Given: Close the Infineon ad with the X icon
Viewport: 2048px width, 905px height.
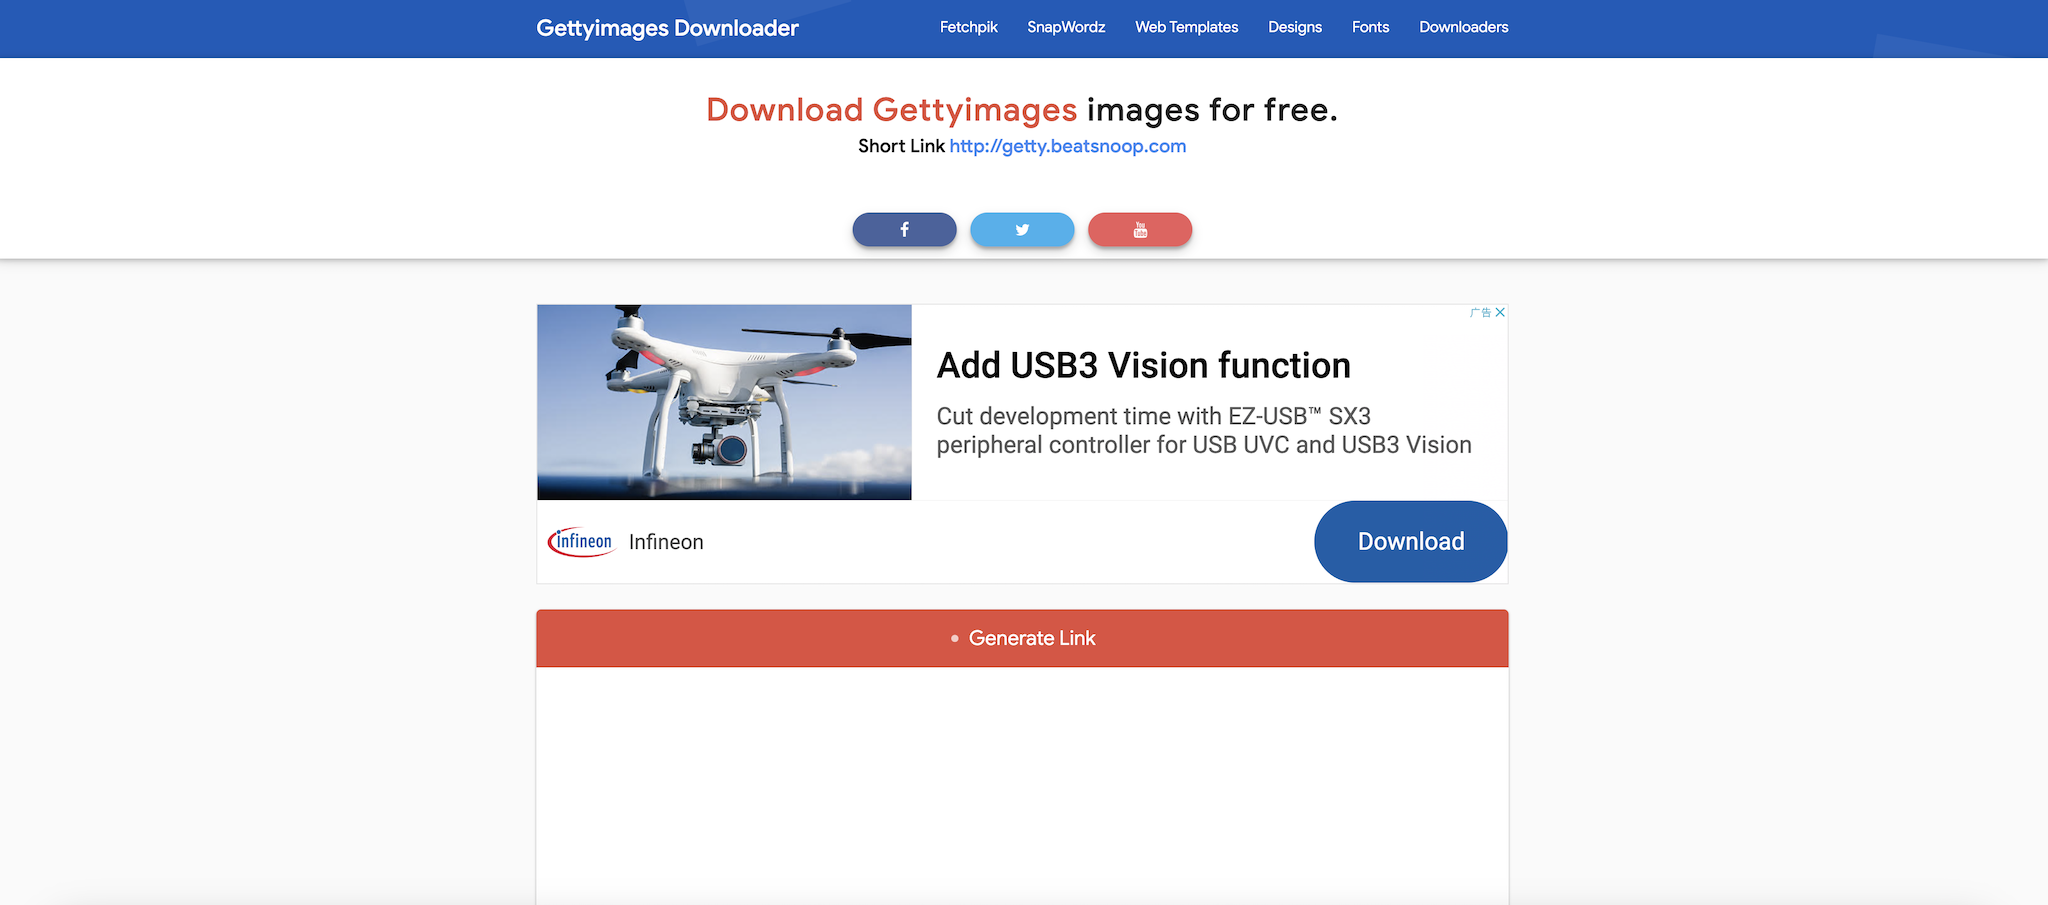Looking at the screenshot, I should 1500,312.
